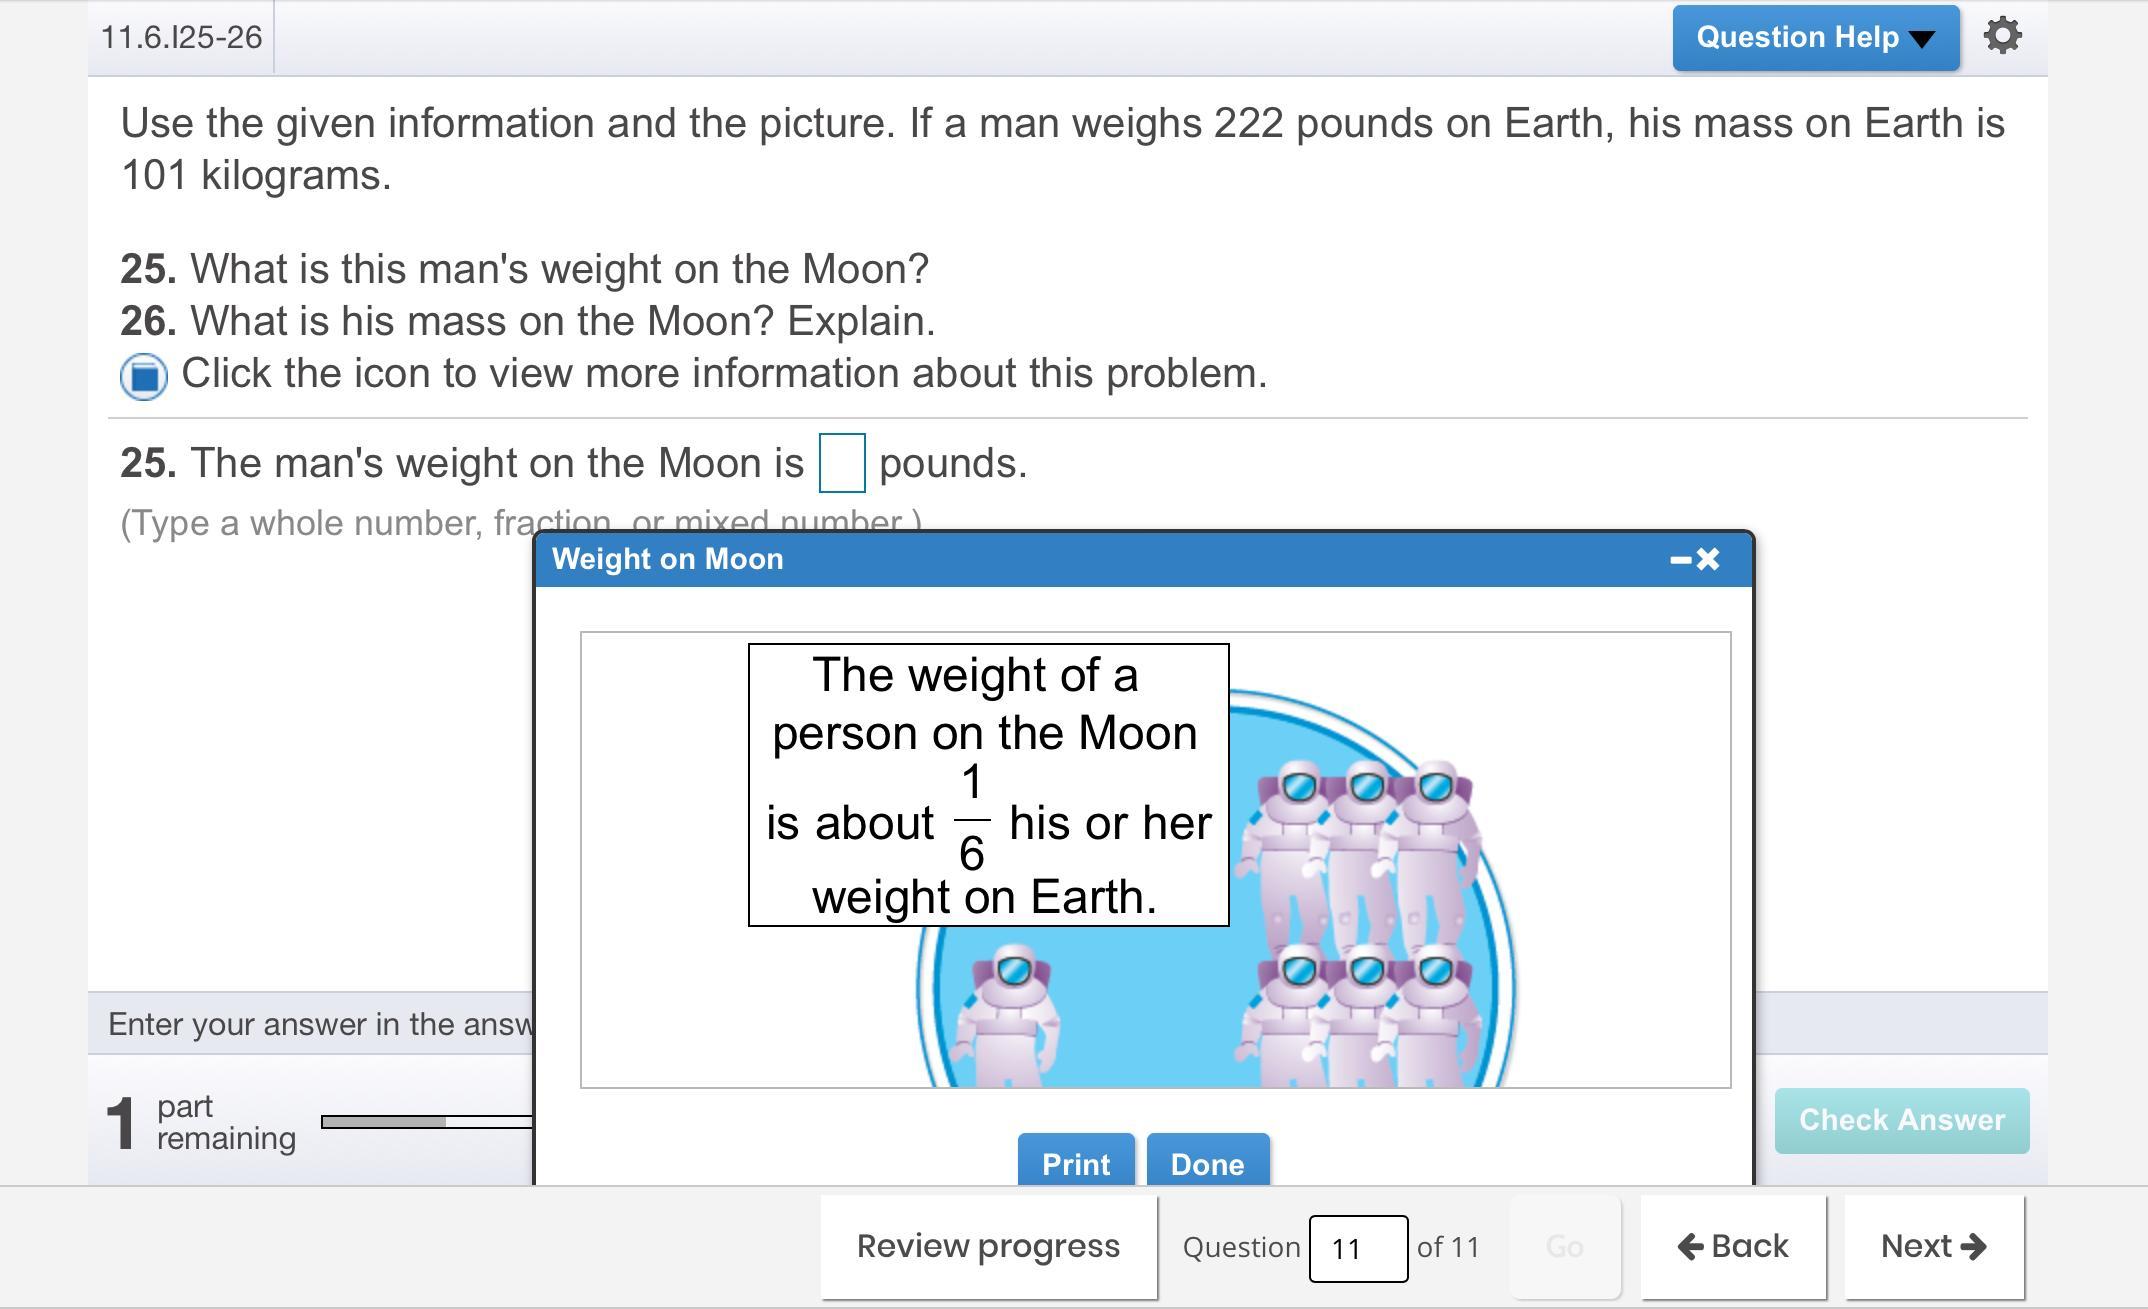Click the question number field
Viewport: 2148px width, 1309px height.
(1357, 1248)
